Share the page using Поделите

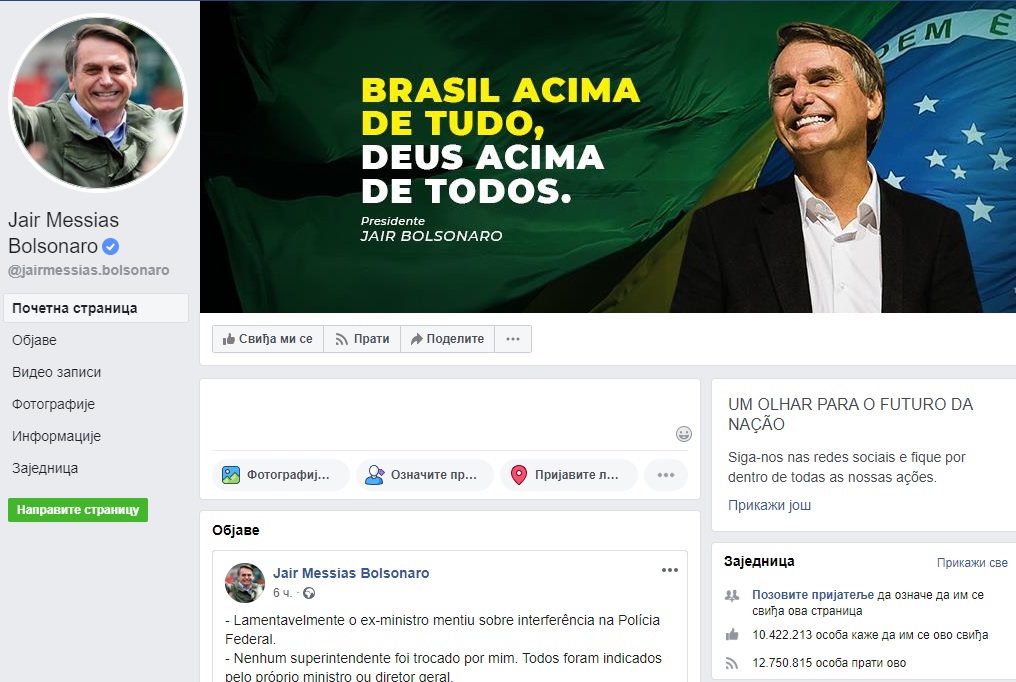click(x=447, y=339)
